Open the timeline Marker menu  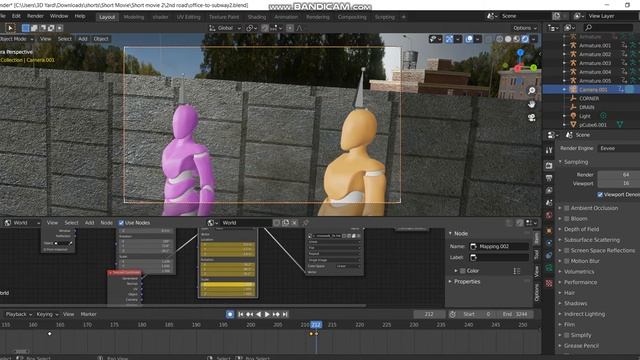88,314
